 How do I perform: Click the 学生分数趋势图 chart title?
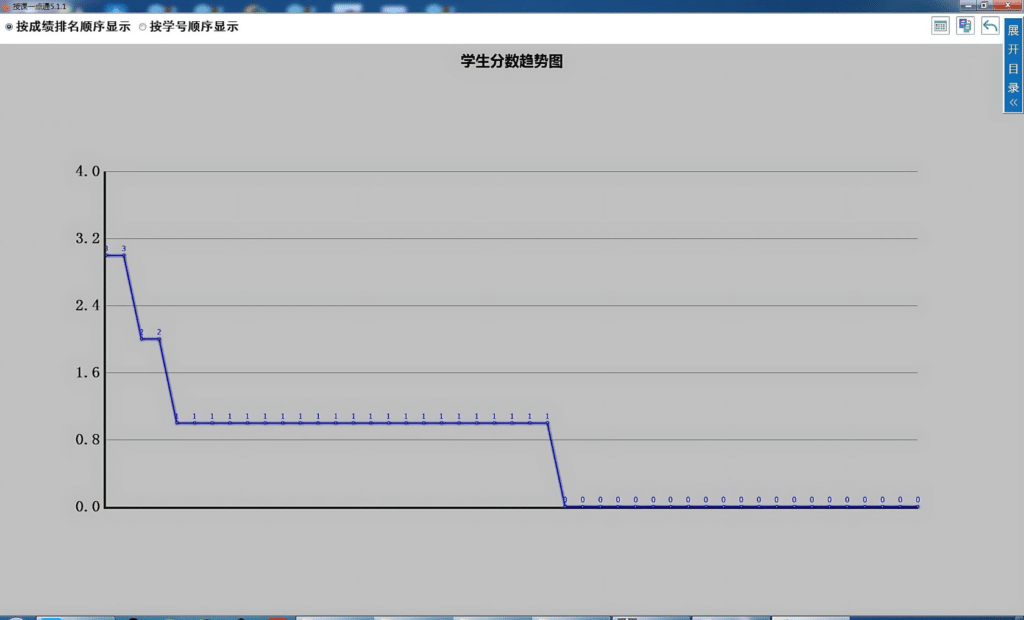(x=512, y=61)
